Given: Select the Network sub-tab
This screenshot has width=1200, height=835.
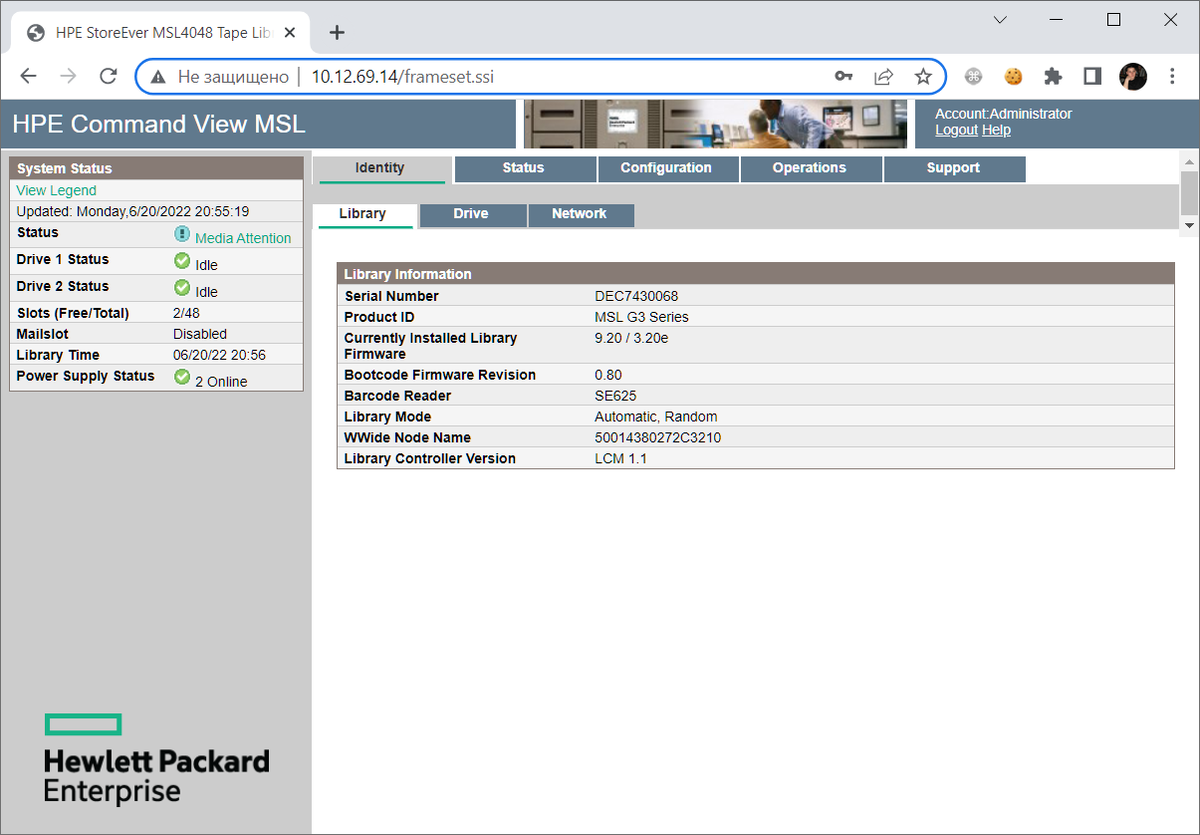Looking at the screenshot, I should 580,215.
